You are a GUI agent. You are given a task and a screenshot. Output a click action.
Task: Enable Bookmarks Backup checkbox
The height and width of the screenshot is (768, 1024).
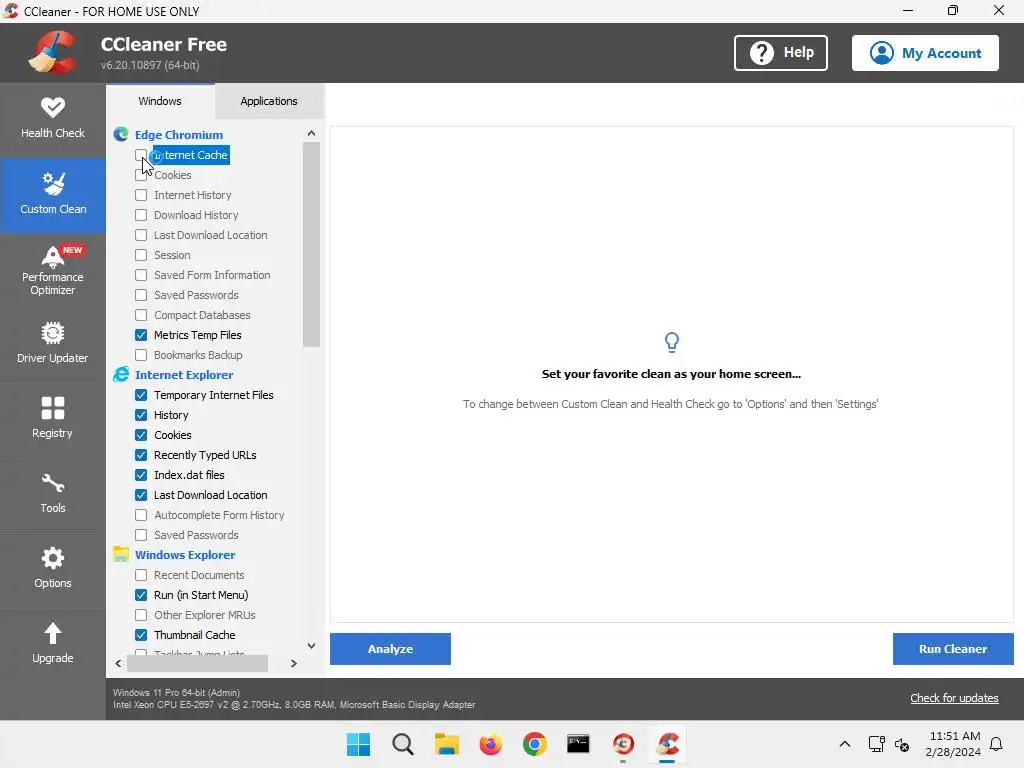141,355
